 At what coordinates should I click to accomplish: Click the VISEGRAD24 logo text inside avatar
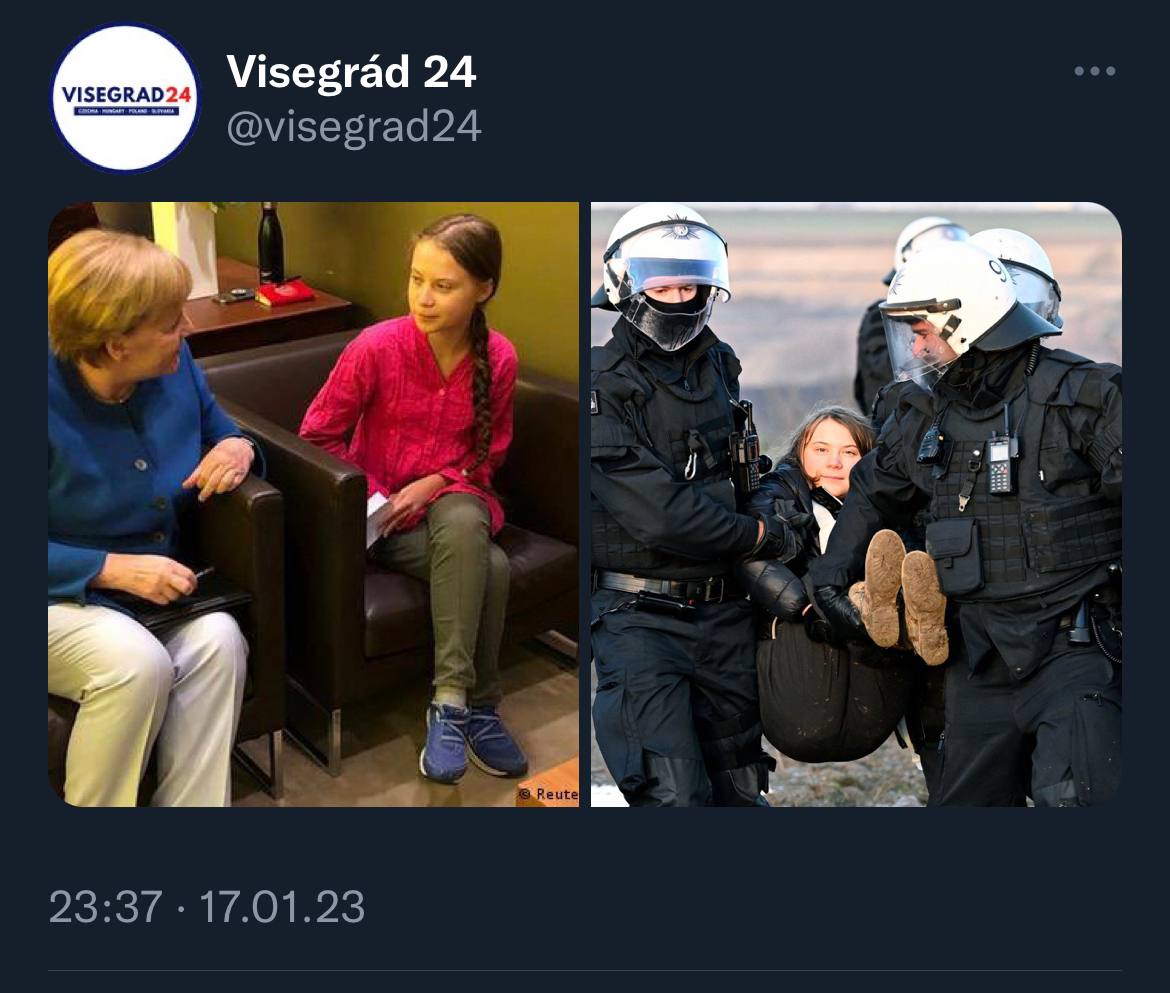(125, 95)
